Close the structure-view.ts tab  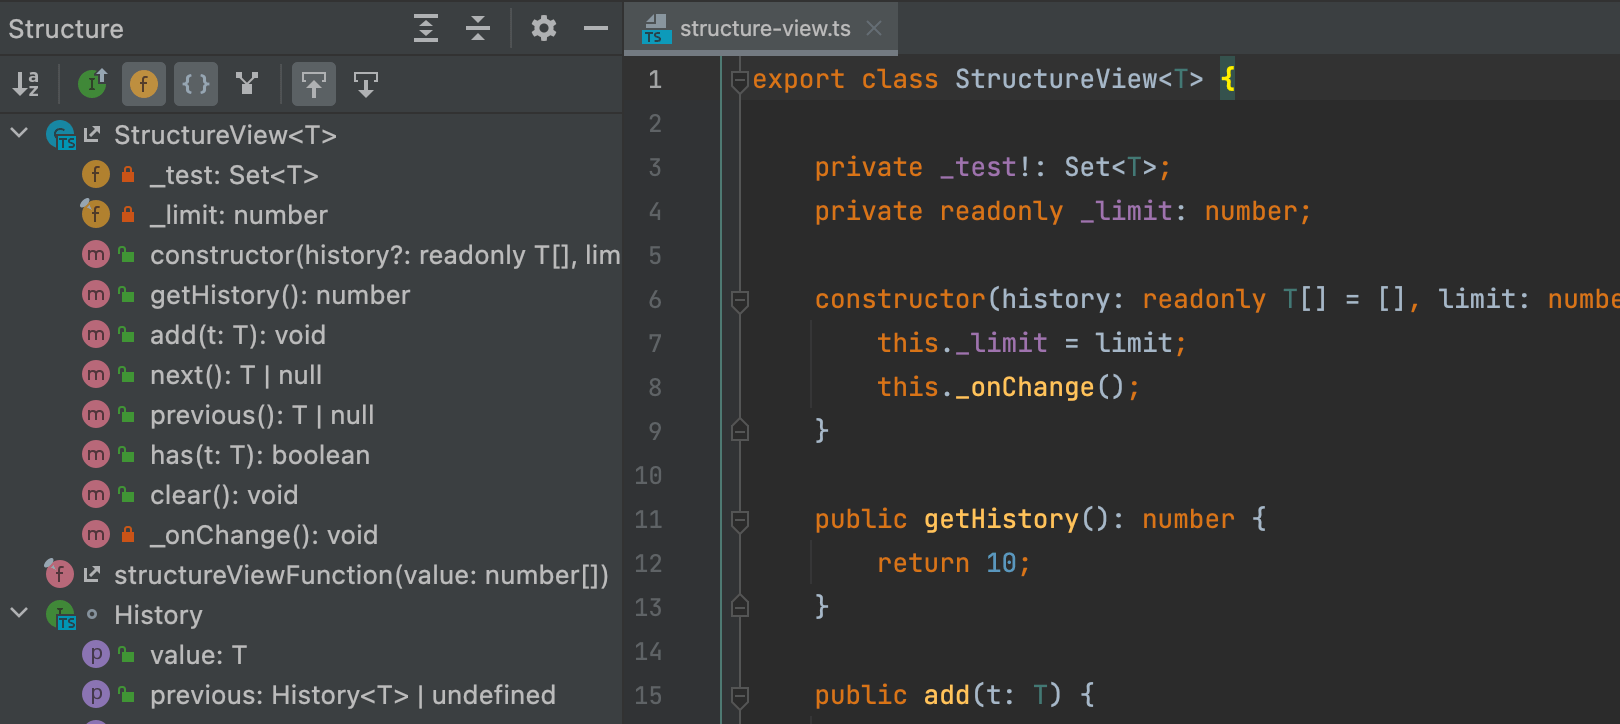(x=874, y=28)
